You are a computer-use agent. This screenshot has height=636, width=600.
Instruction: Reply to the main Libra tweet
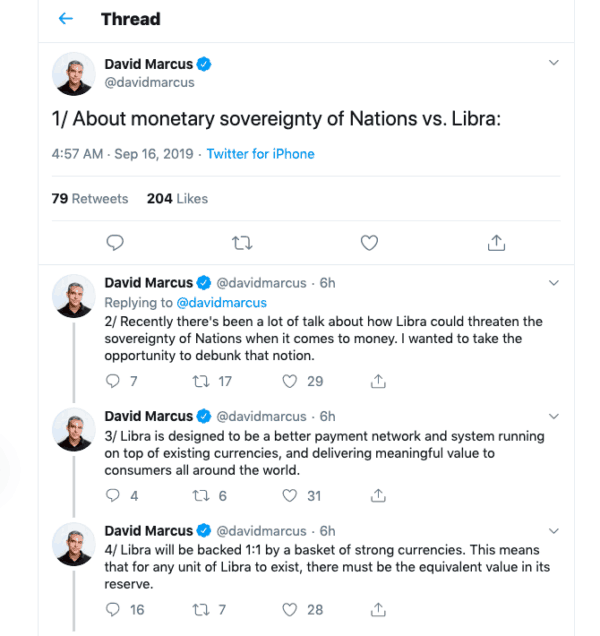(115, 242)
